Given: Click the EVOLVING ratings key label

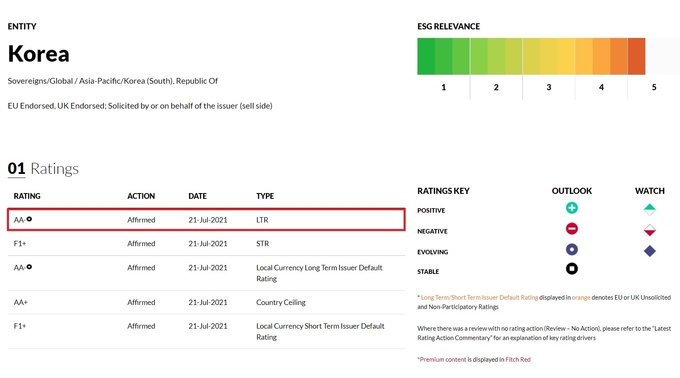Looking at the screenshot, I should point(432,252).
